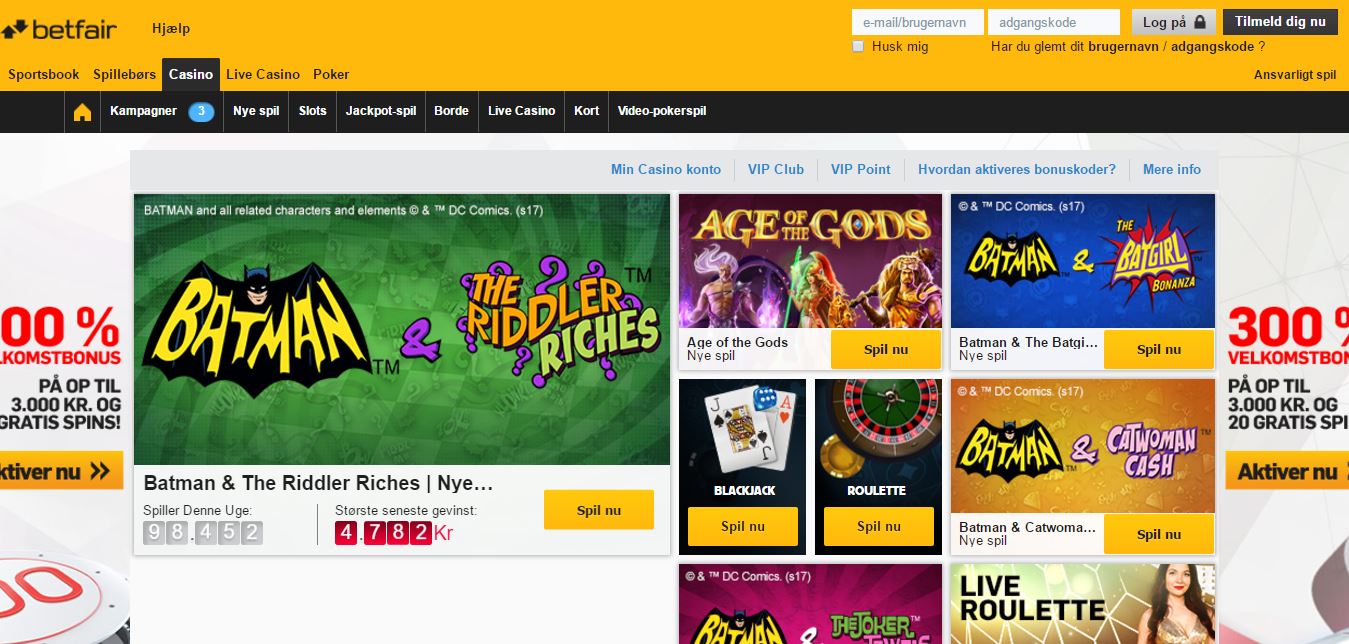Open the Age of the Gods thumbnail
This screenshot has height=644, width=1349.
[x=810, y=261]
